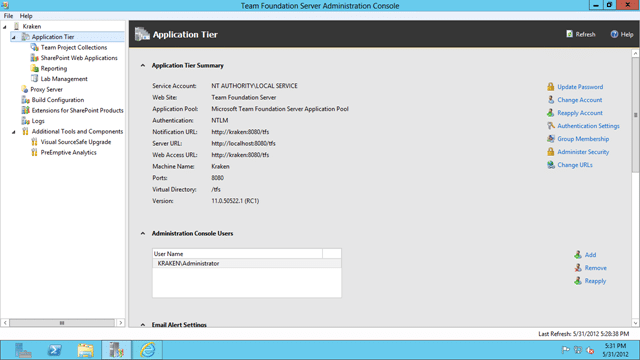Open Server Manager from the taskbar

[x=23, y=350]
